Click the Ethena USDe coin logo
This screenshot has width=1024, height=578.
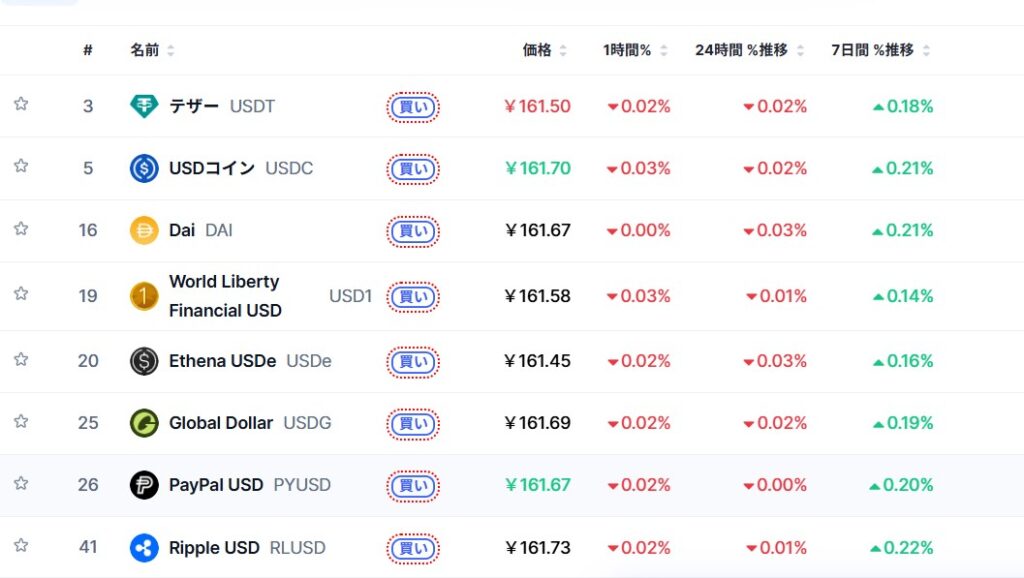click(x=144, y=361)
